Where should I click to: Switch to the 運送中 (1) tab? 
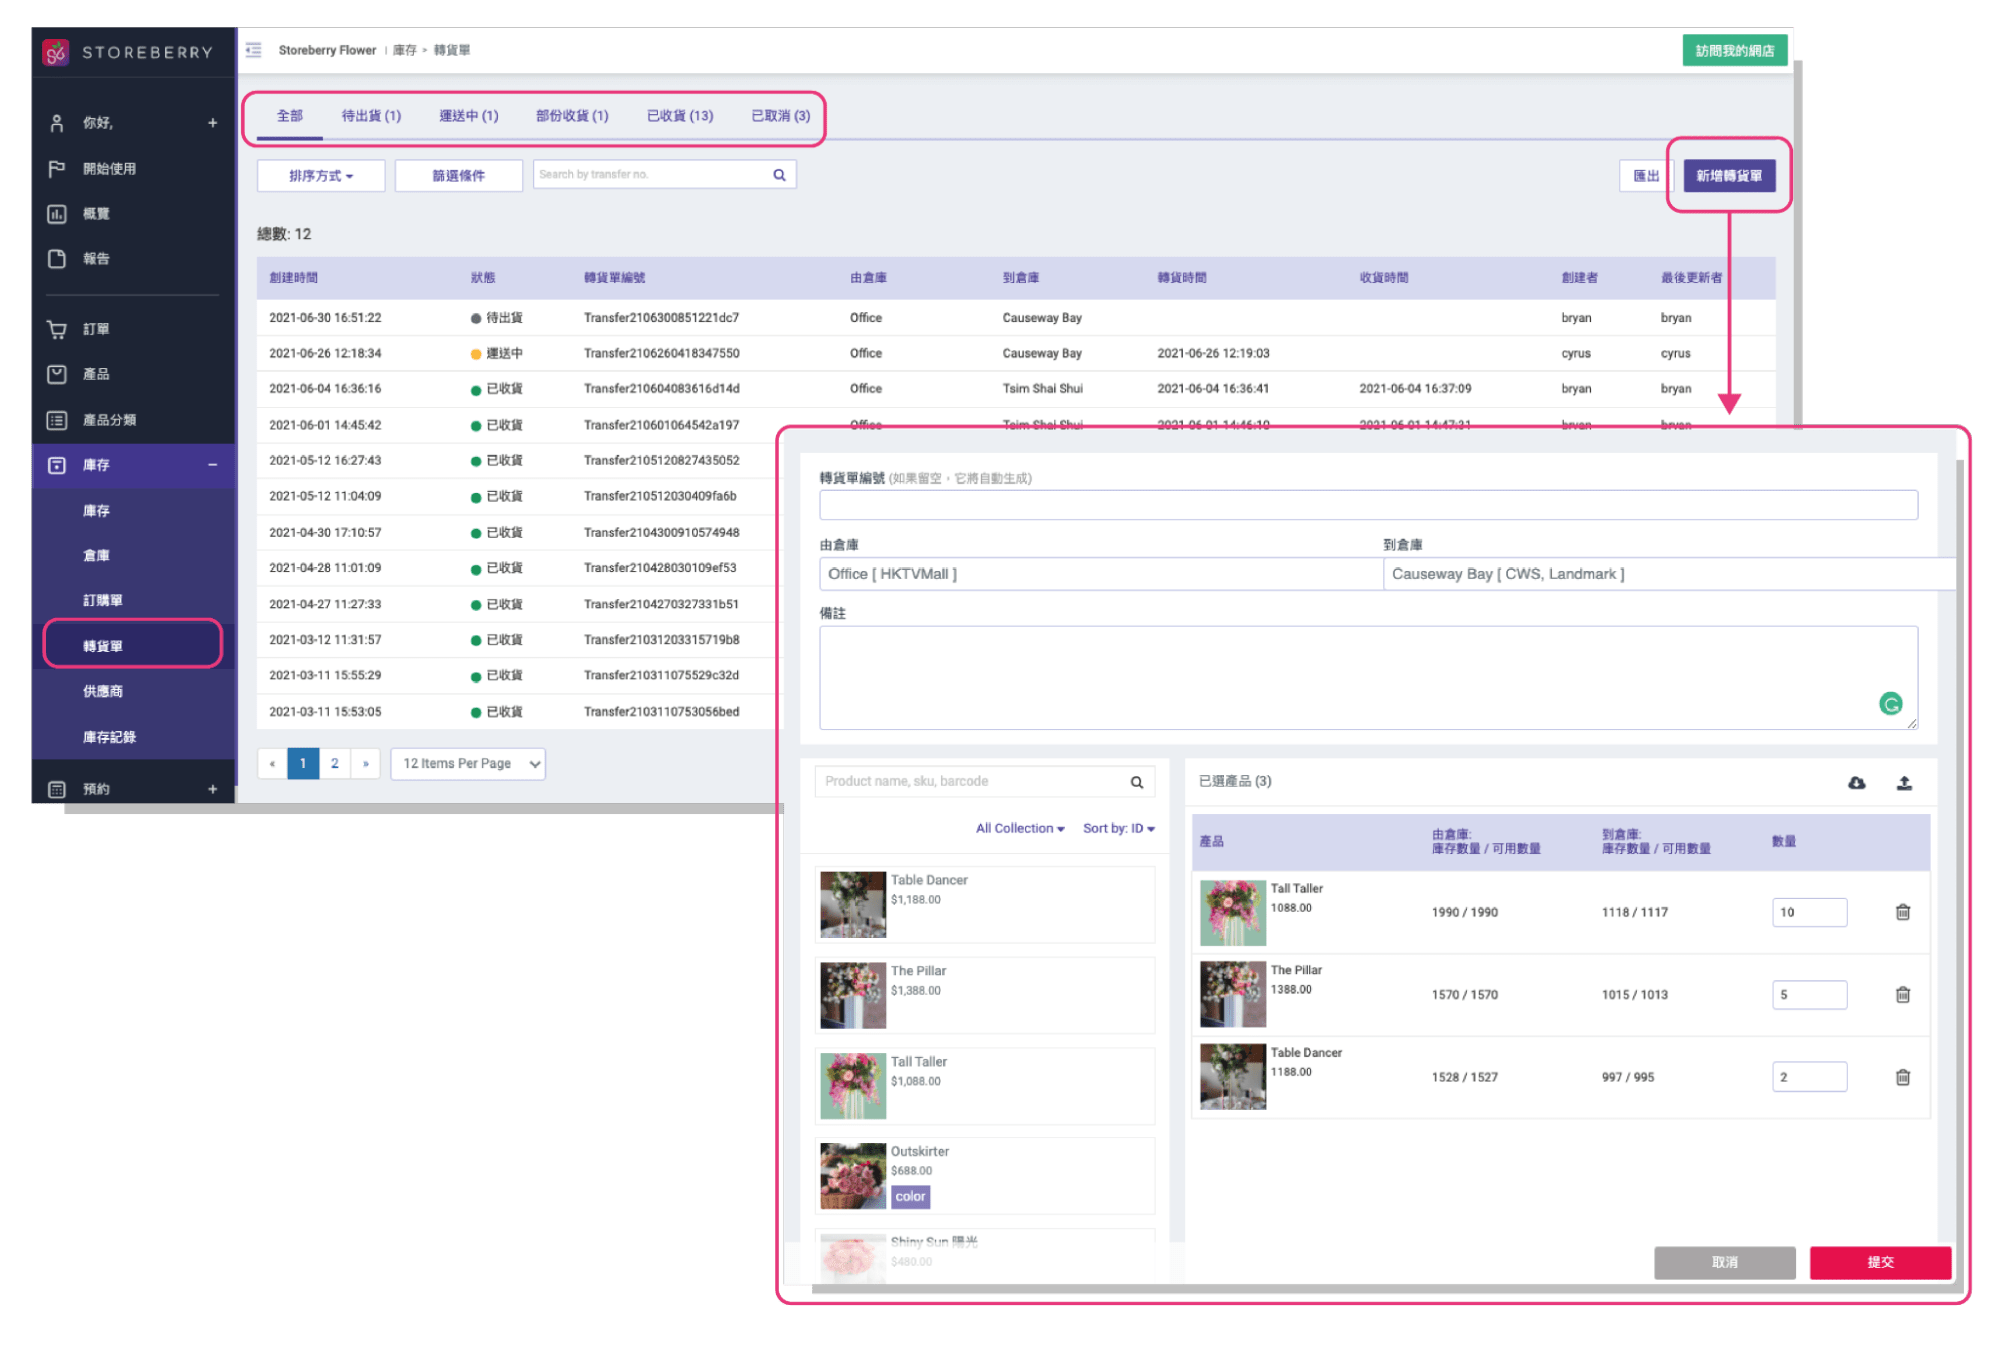(469, 116)
